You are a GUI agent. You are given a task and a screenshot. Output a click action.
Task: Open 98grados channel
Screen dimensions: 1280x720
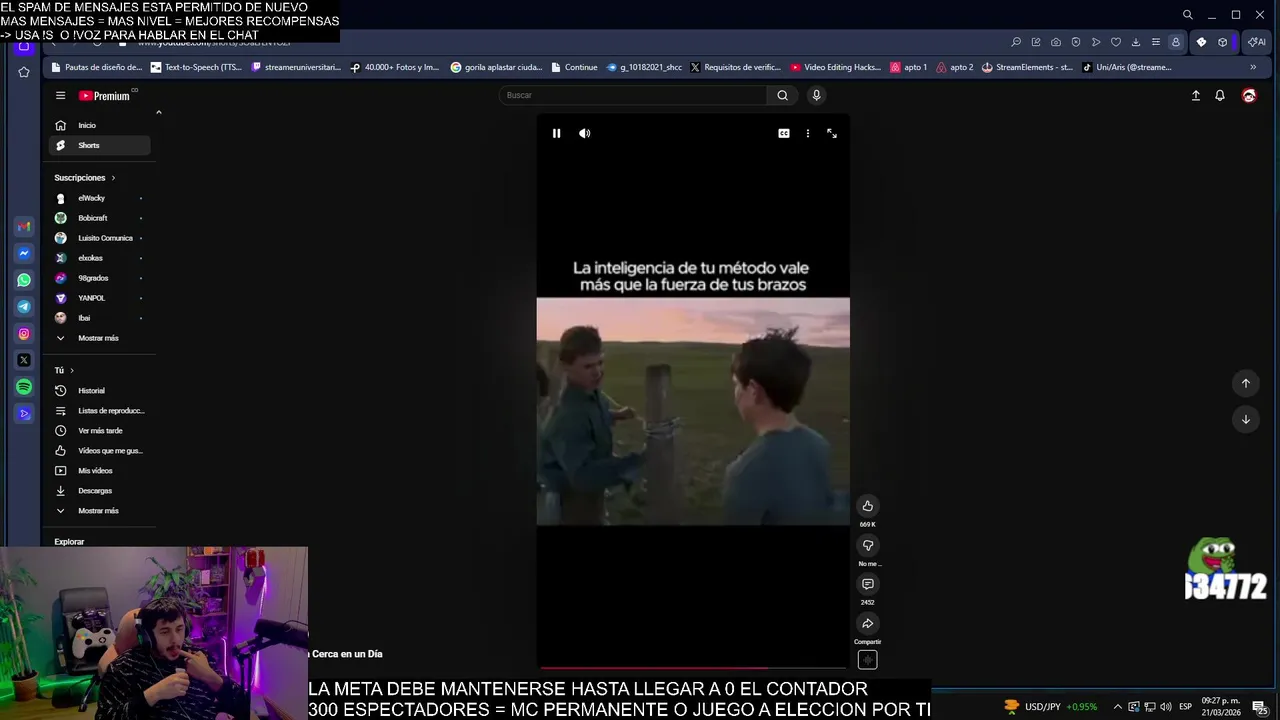99,278
